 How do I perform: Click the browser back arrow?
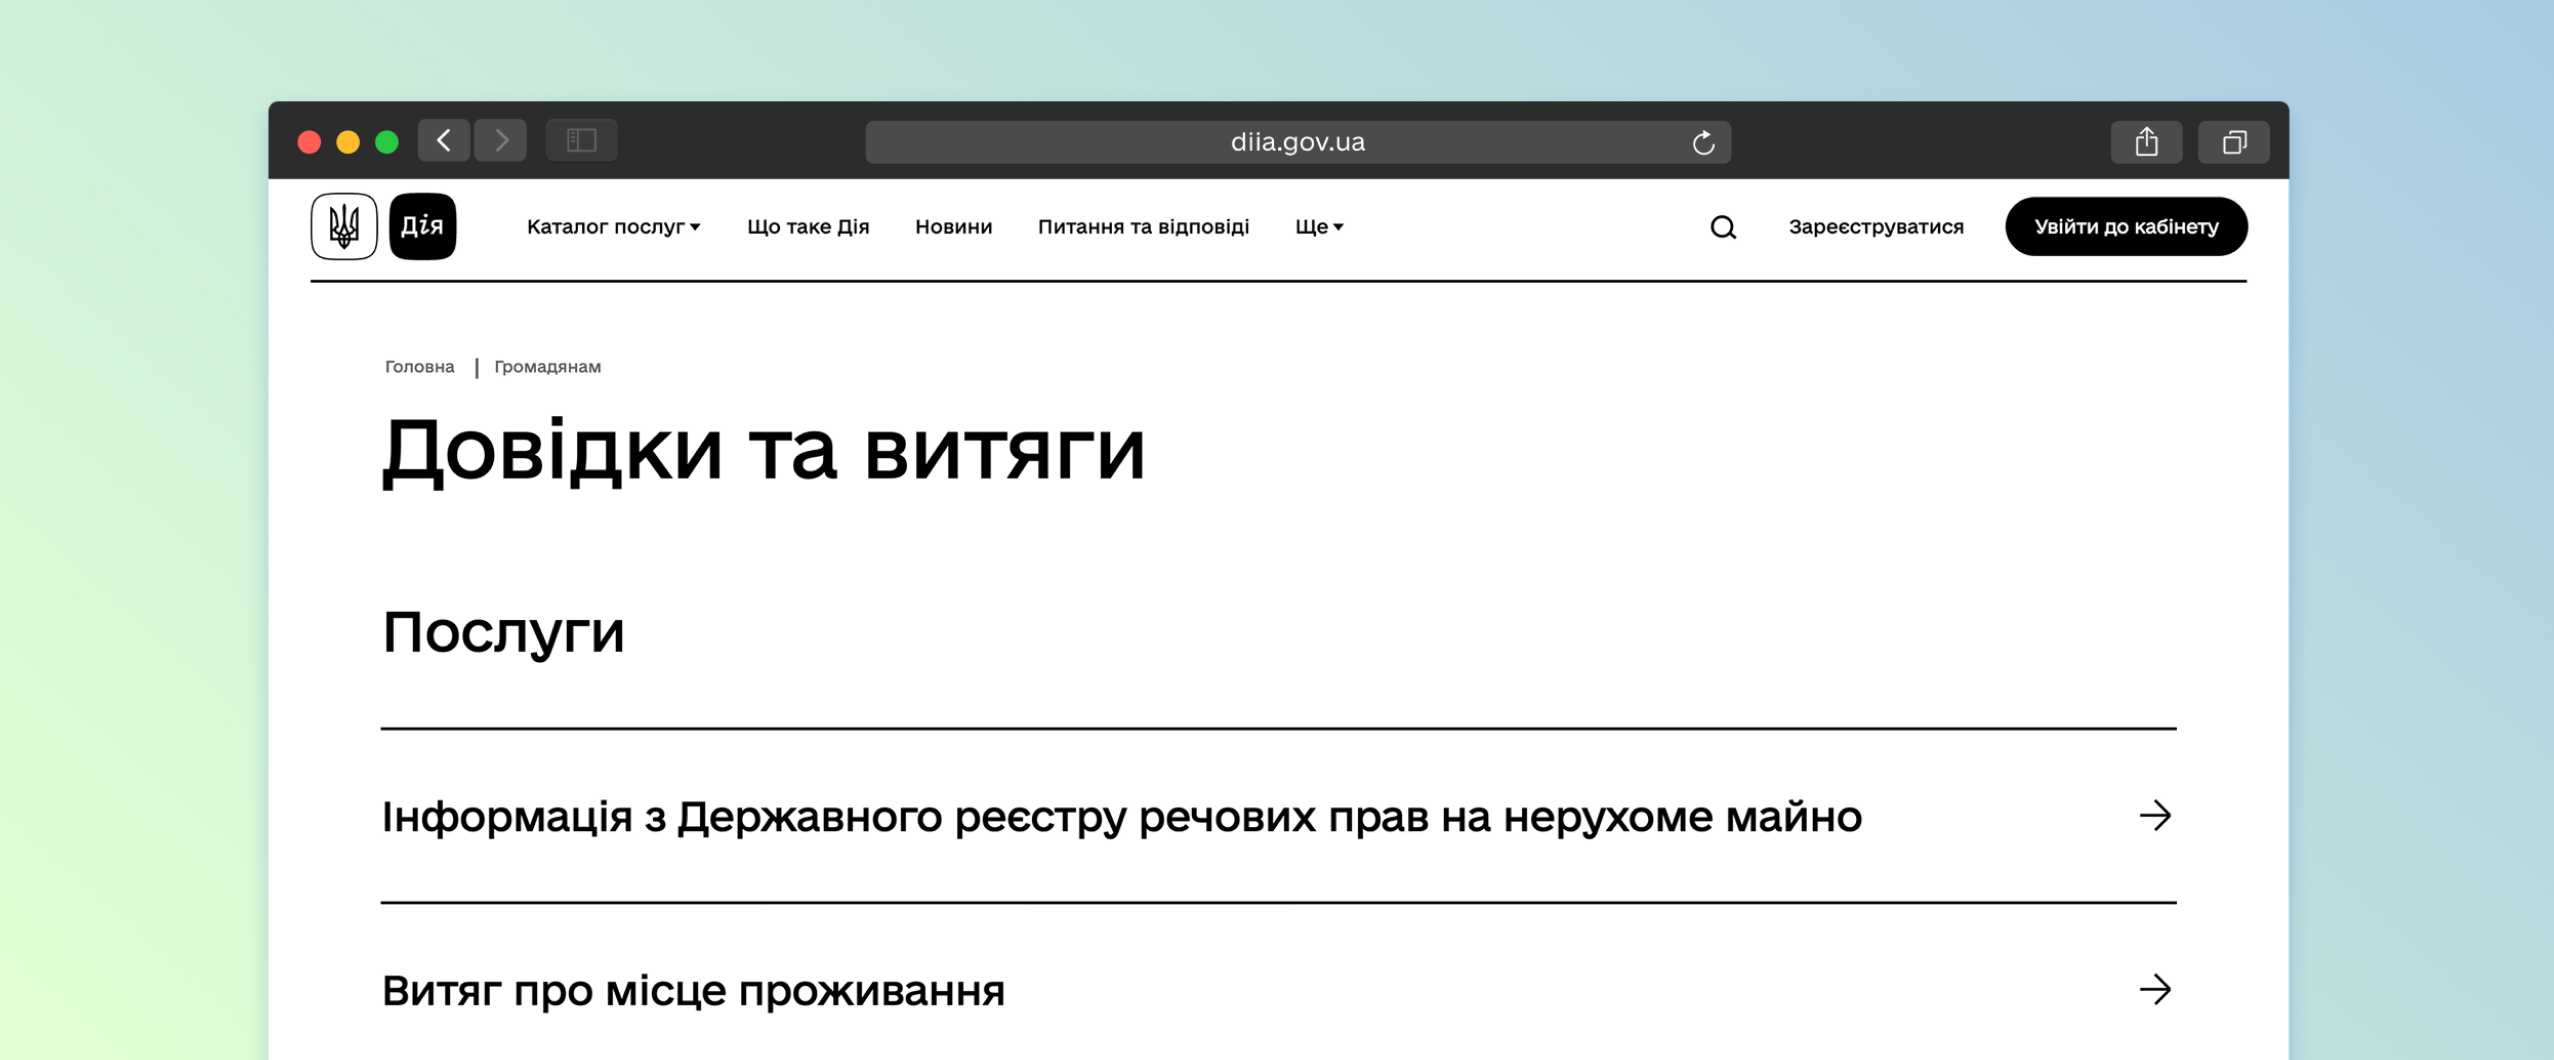click(x=445, y=141)
